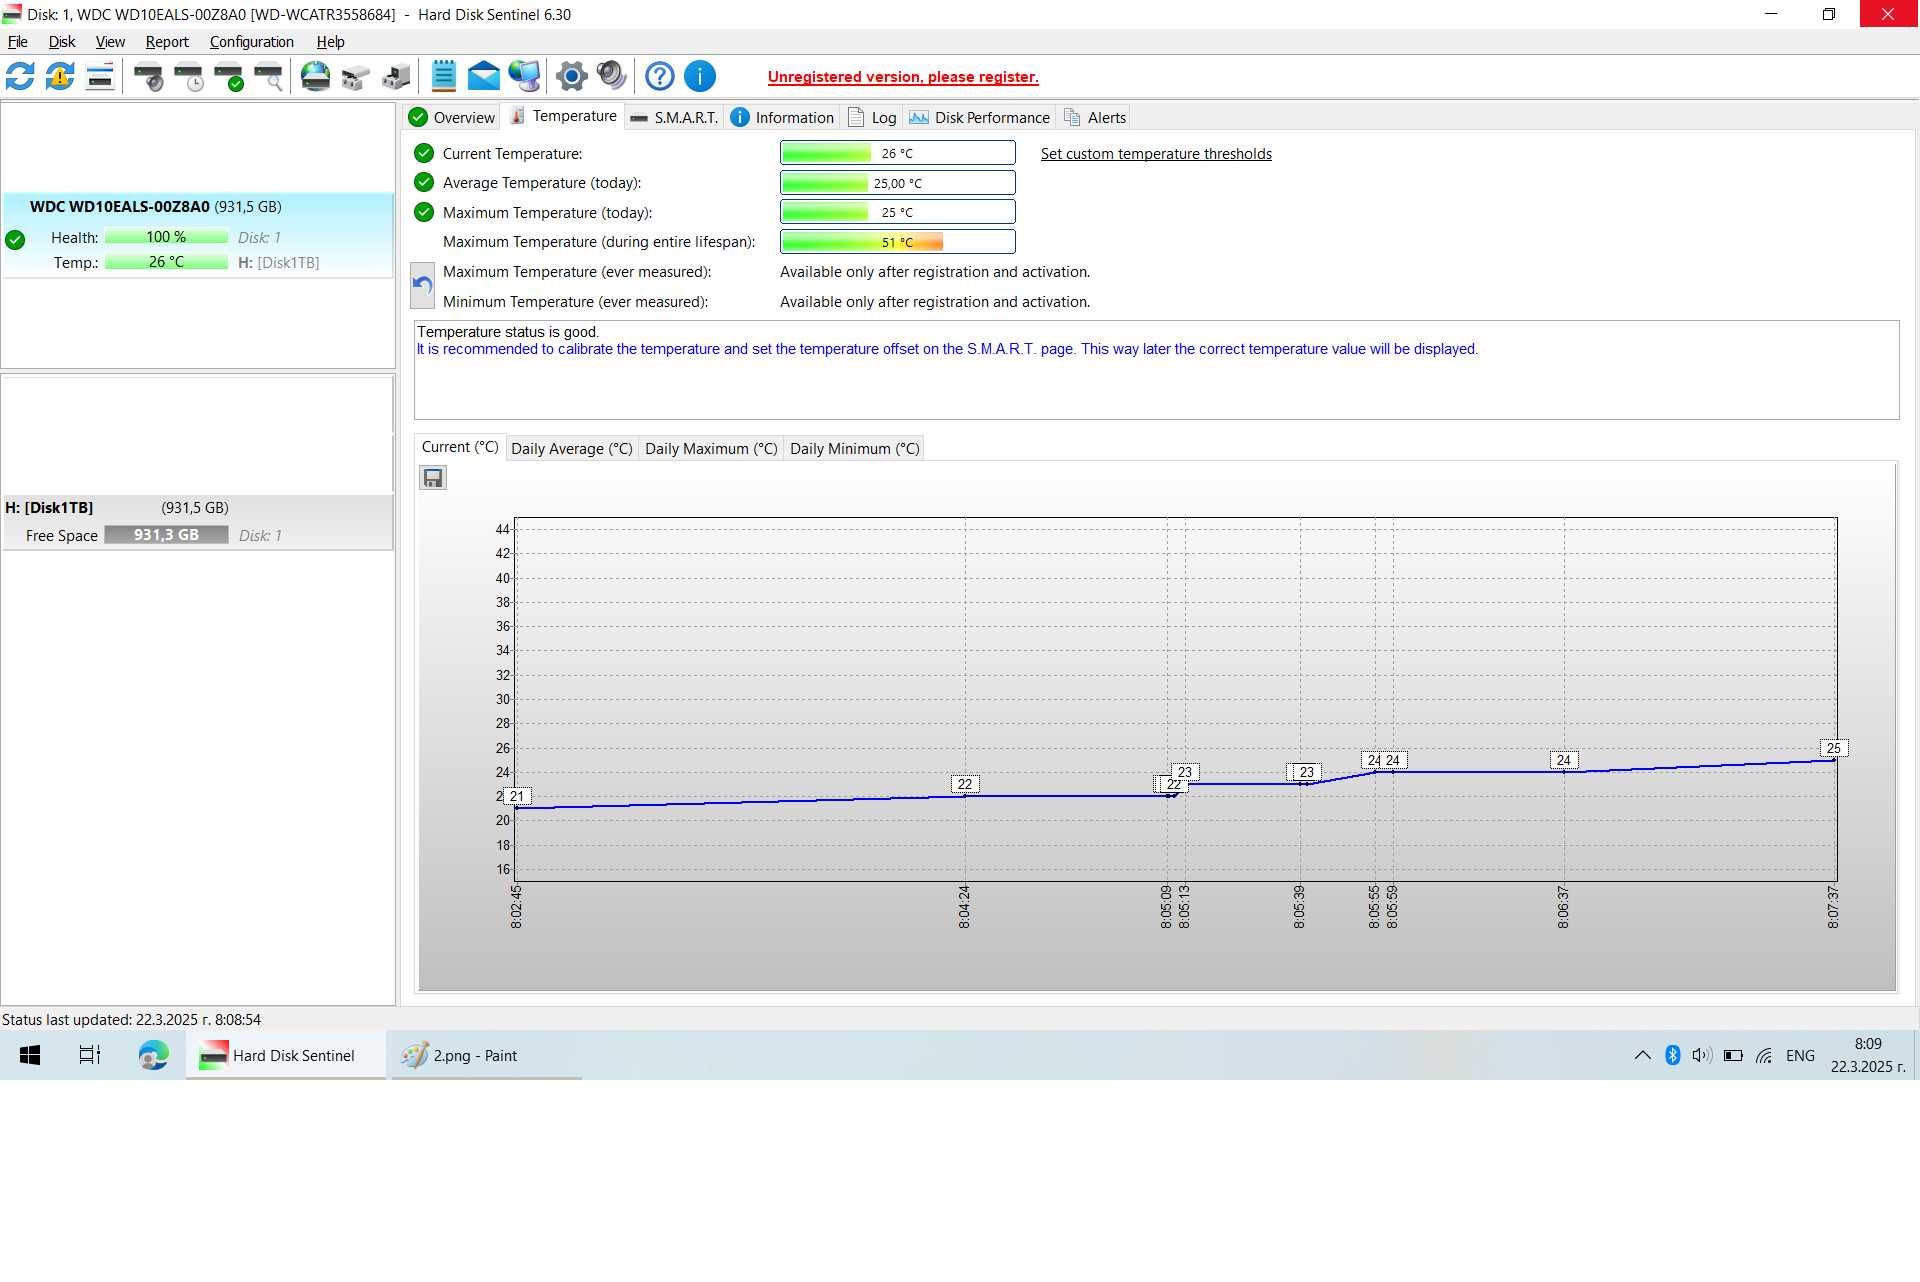Click the globe-on-disk toolbar icon

(x=316, y=76)
